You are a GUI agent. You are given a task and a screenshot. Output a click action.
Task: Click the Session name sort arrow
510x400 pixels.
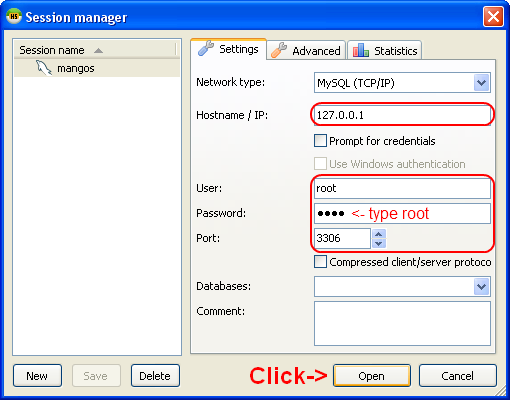[x=98, y=51]
